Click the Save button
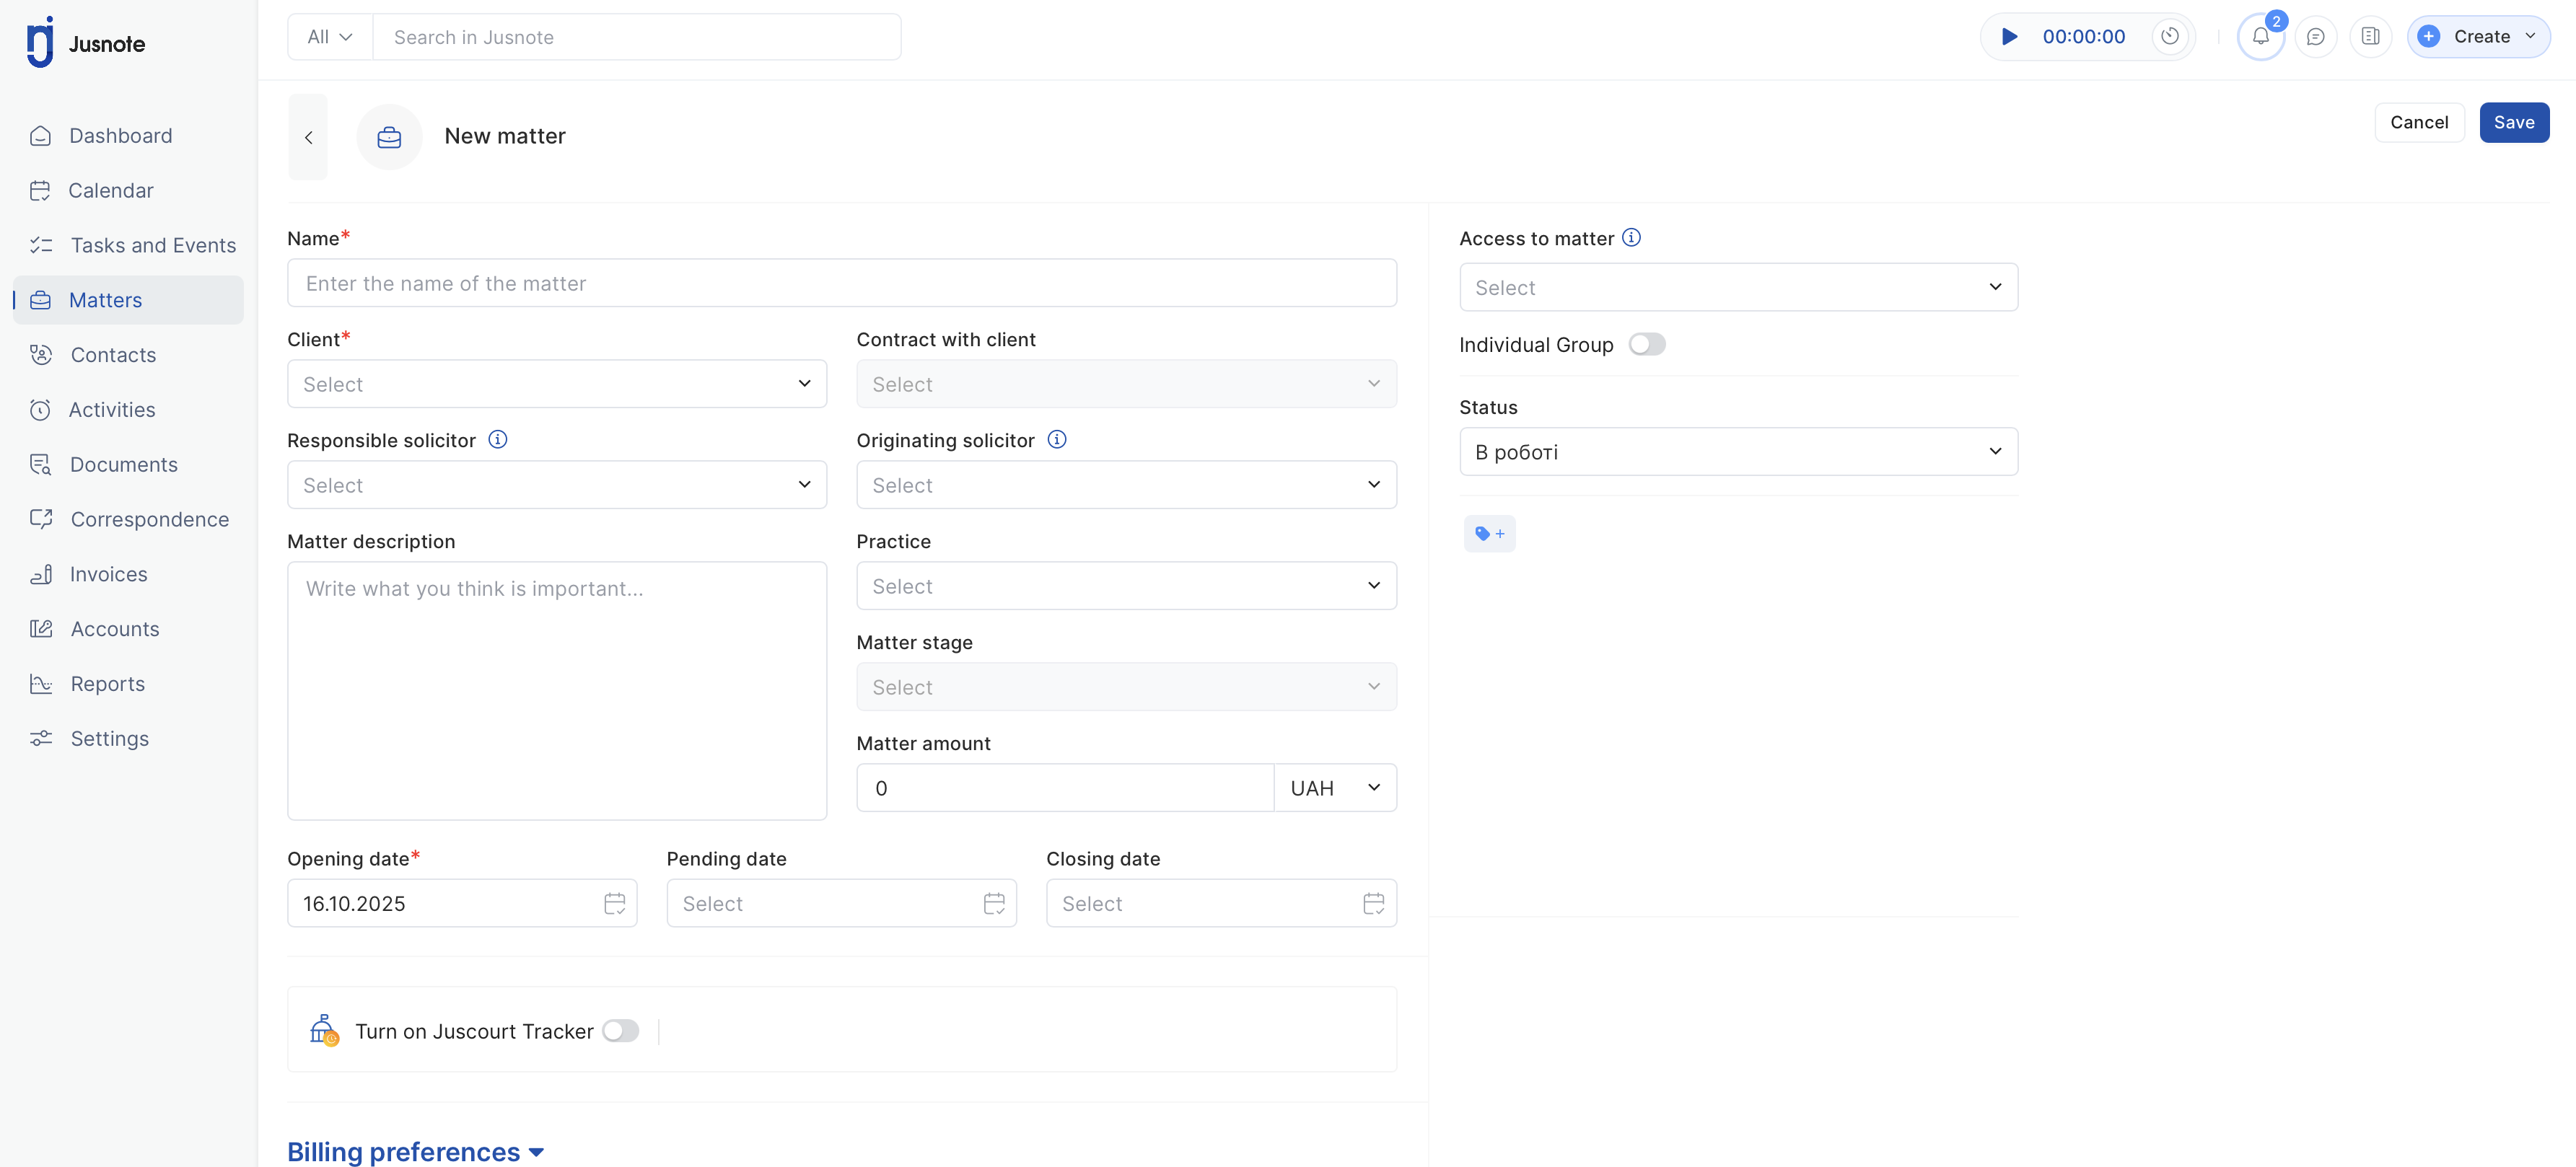The width and height of the screenshot is (2576, 1167). (x=2513, y=123)
